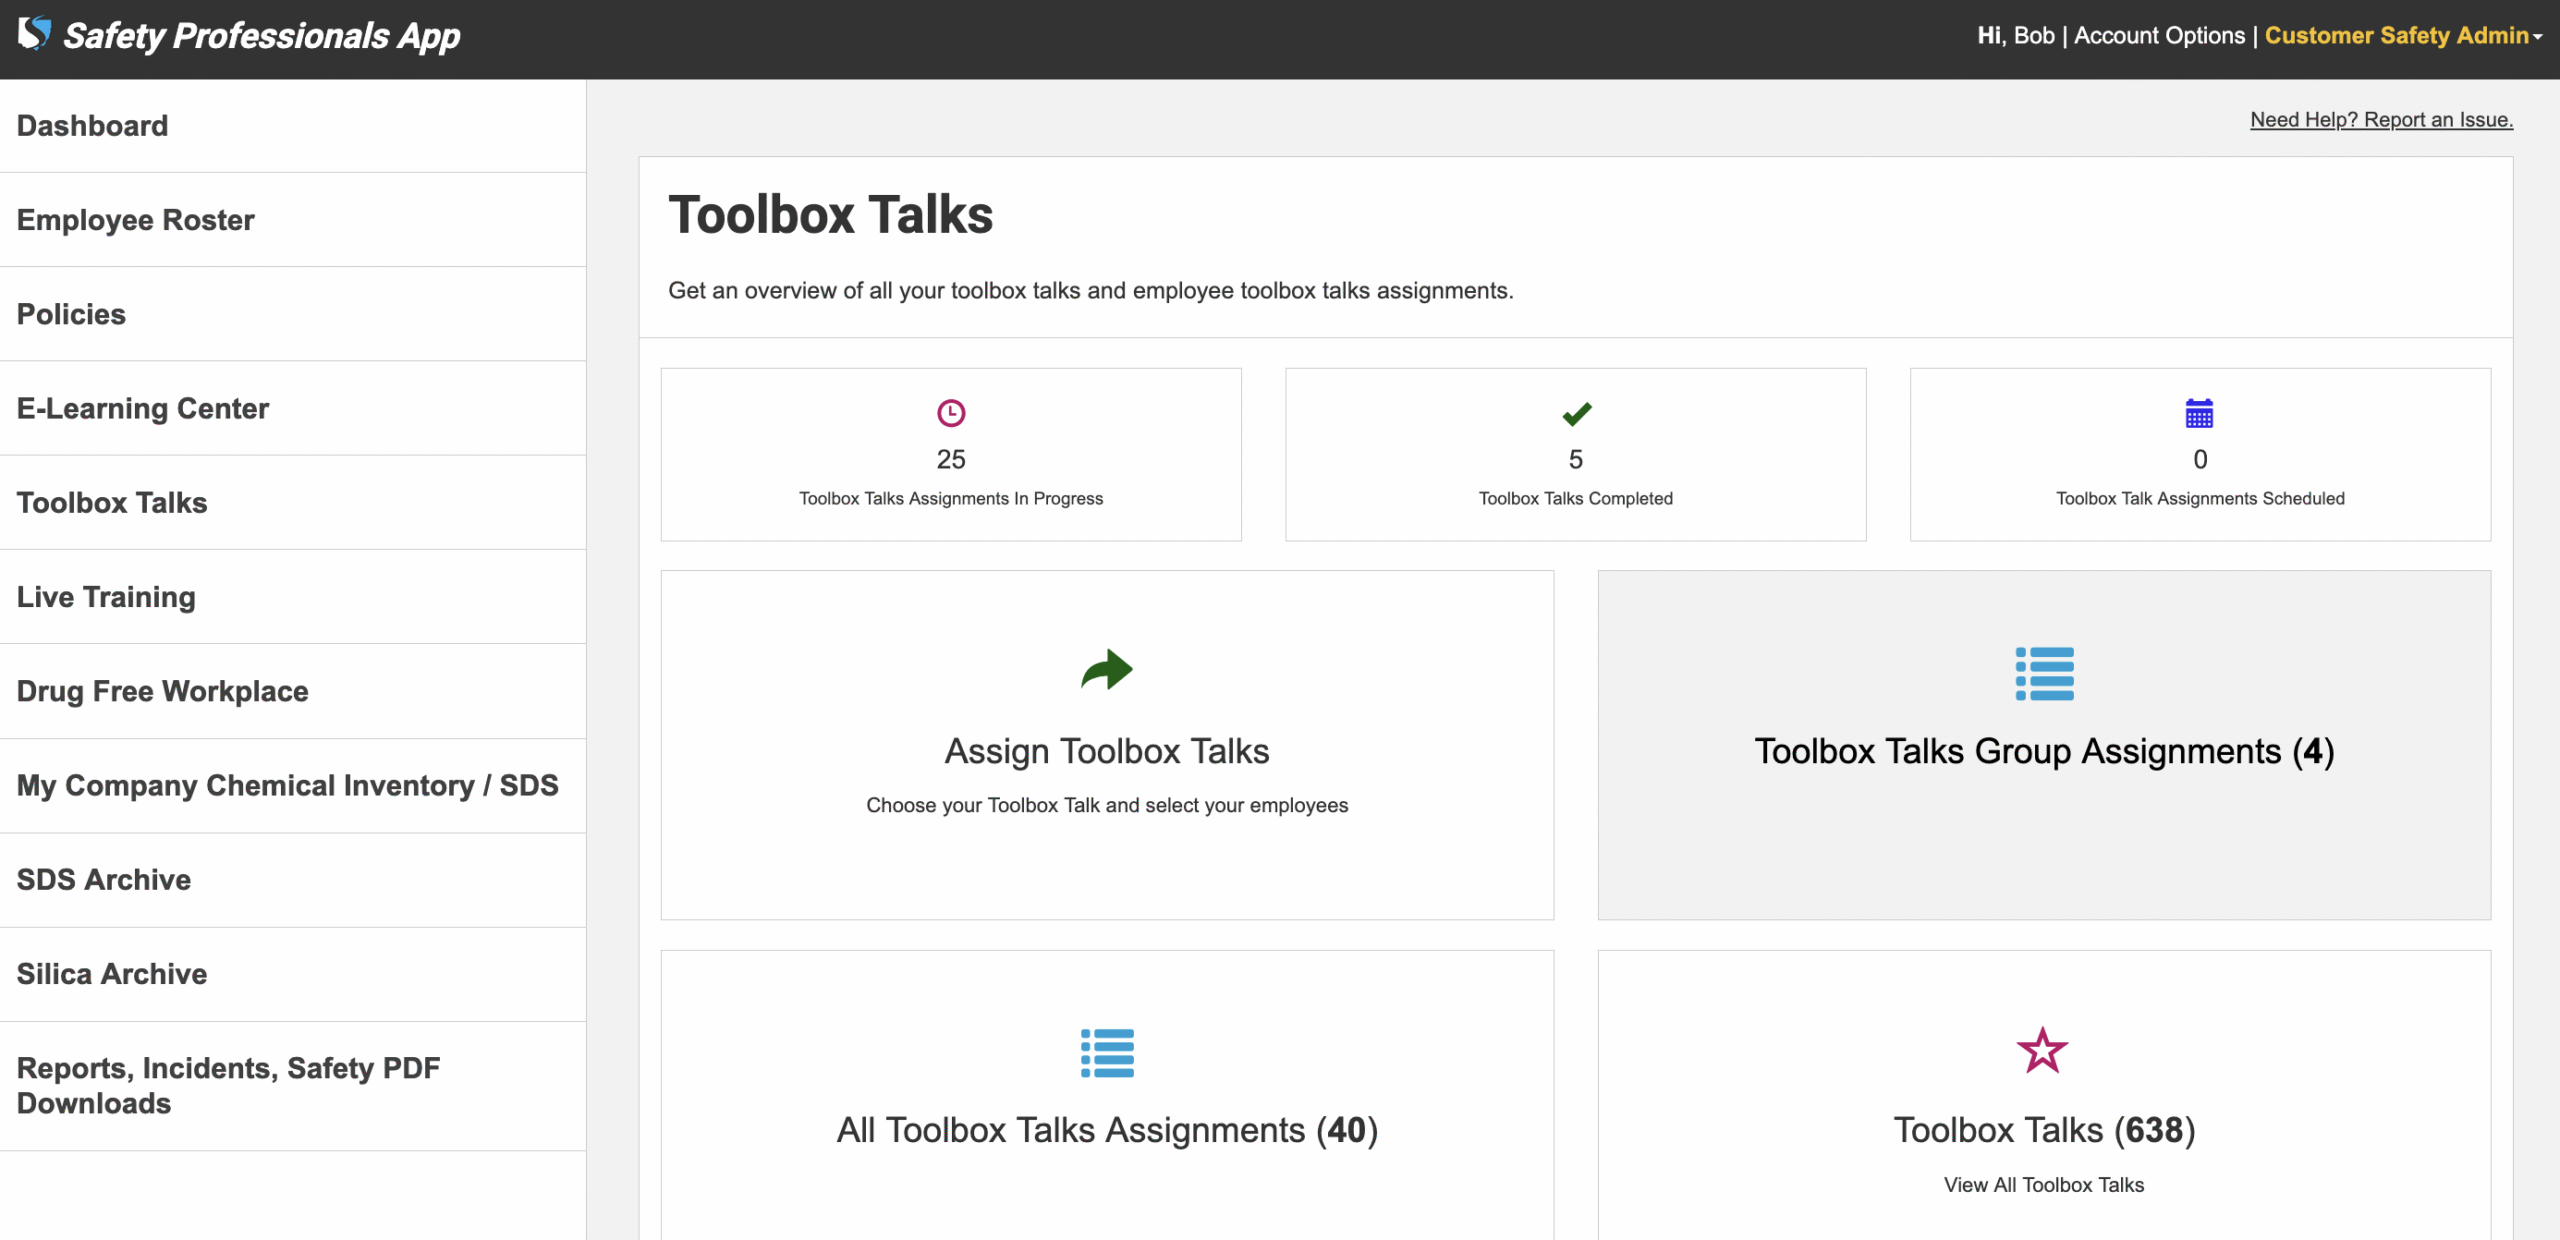2560x1240 pixels.
Task: Expand the Customer Safety Admin dropdown
Action: click(x=2402, y=36)
